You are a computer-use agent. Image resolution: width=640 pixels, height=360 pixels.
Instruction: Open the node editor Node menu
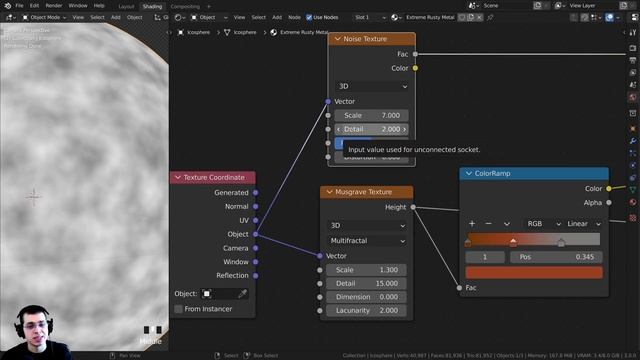click(x=294, y=18)
